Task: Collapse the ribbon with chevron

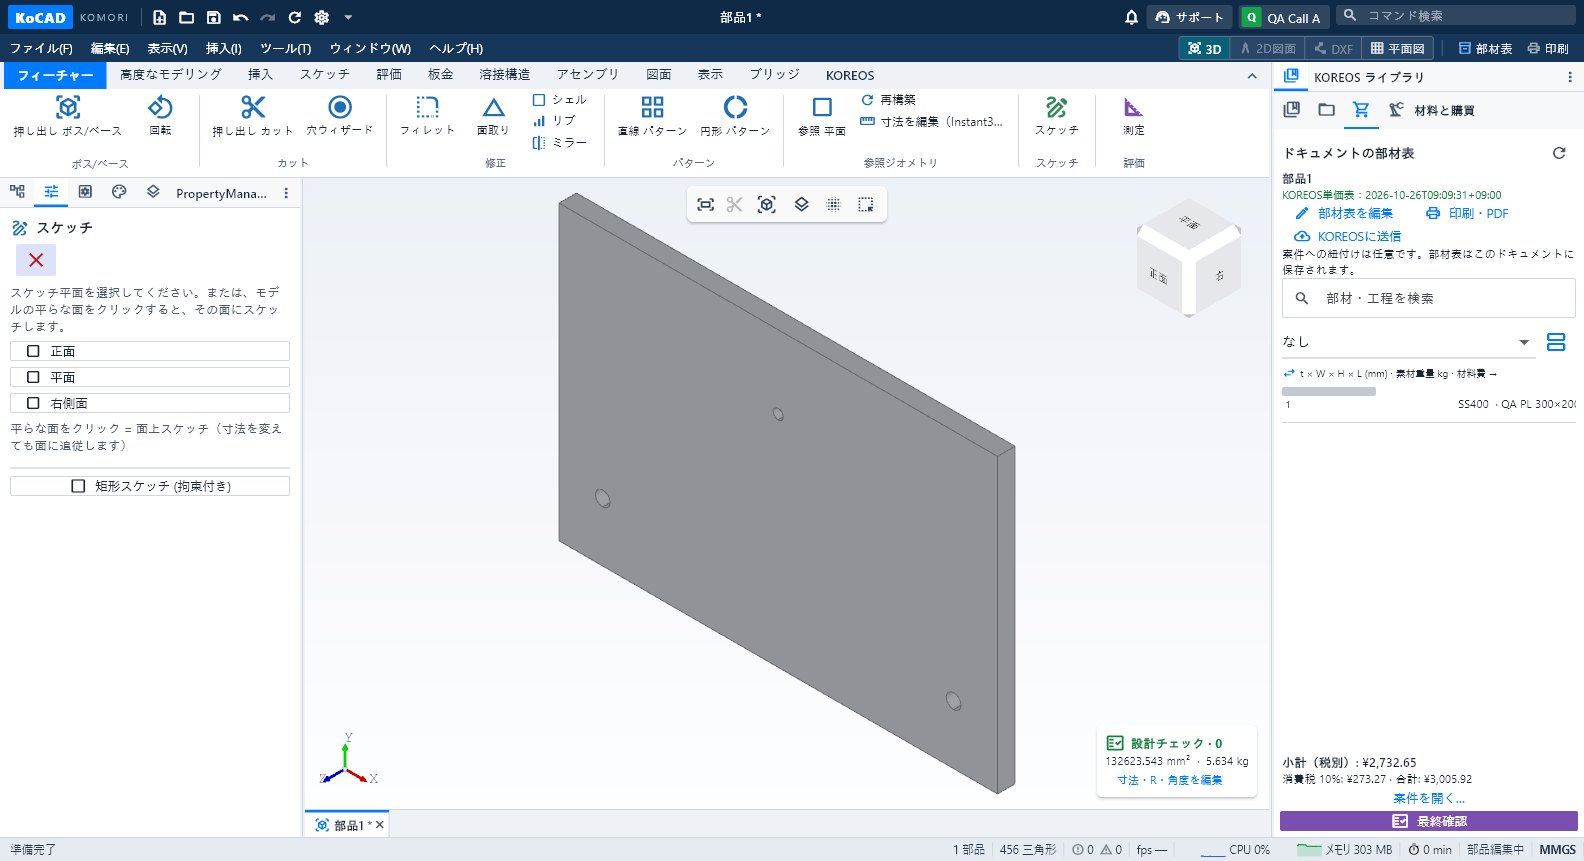Action: 1252,76
